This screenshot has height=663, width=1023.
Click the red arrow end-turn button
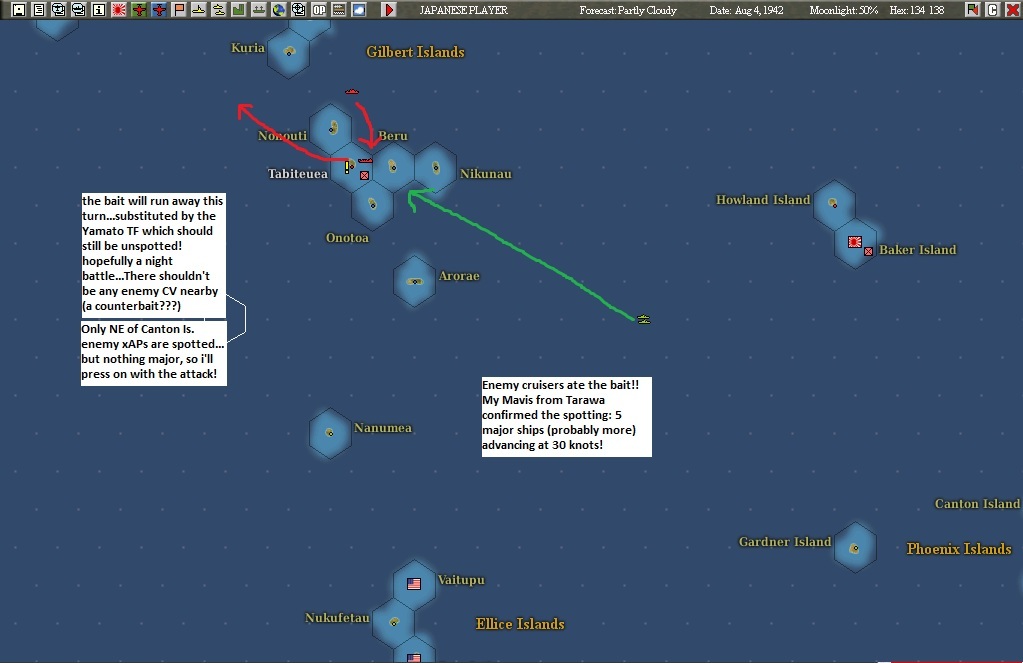[x=389, y=10]
